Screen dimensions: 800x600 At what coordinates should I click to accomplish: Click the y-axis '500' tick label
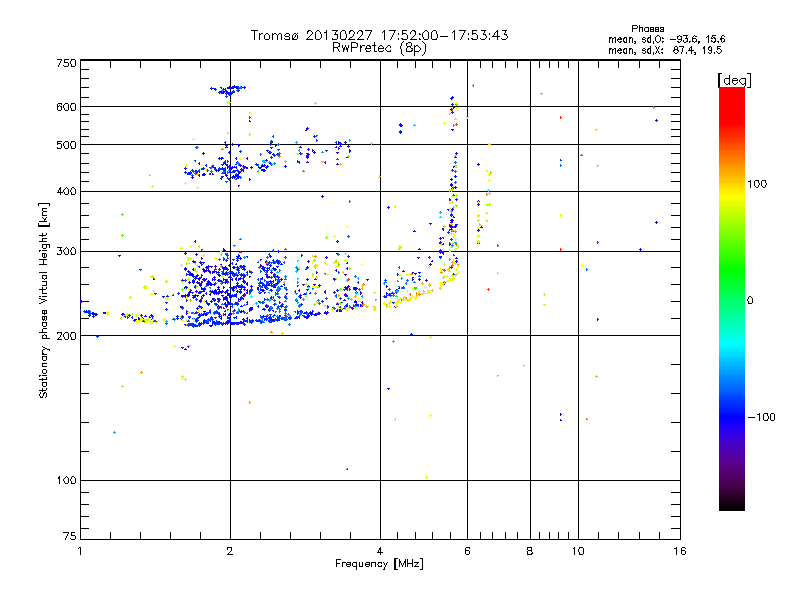click(x=67, y=145)
